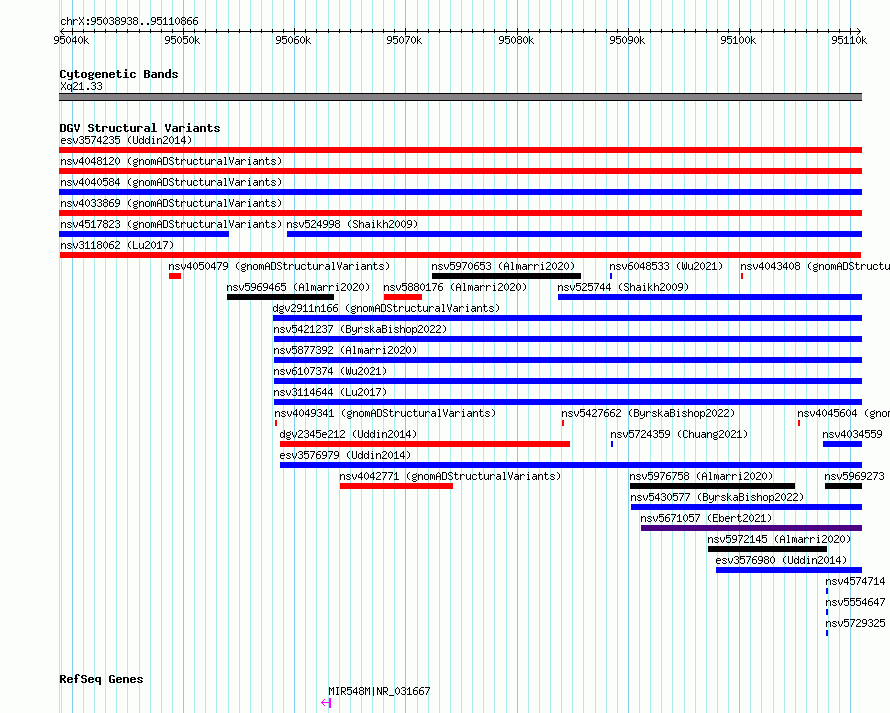Click the Xq21.33 cytogenetic band bar

tap(460, 97)
